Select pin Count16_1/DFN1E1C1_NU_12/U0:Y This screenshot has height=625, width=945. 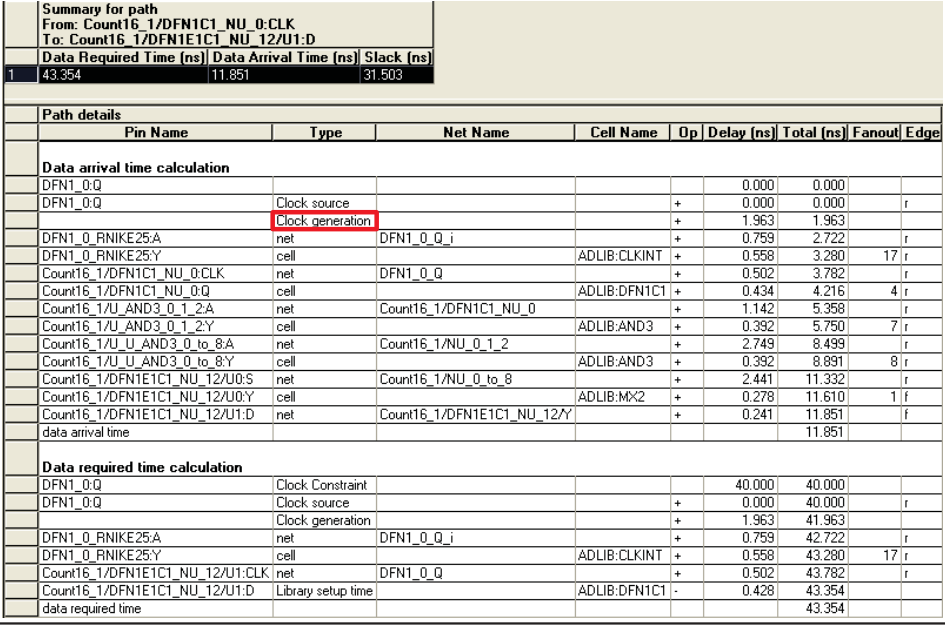pos(156,397)
